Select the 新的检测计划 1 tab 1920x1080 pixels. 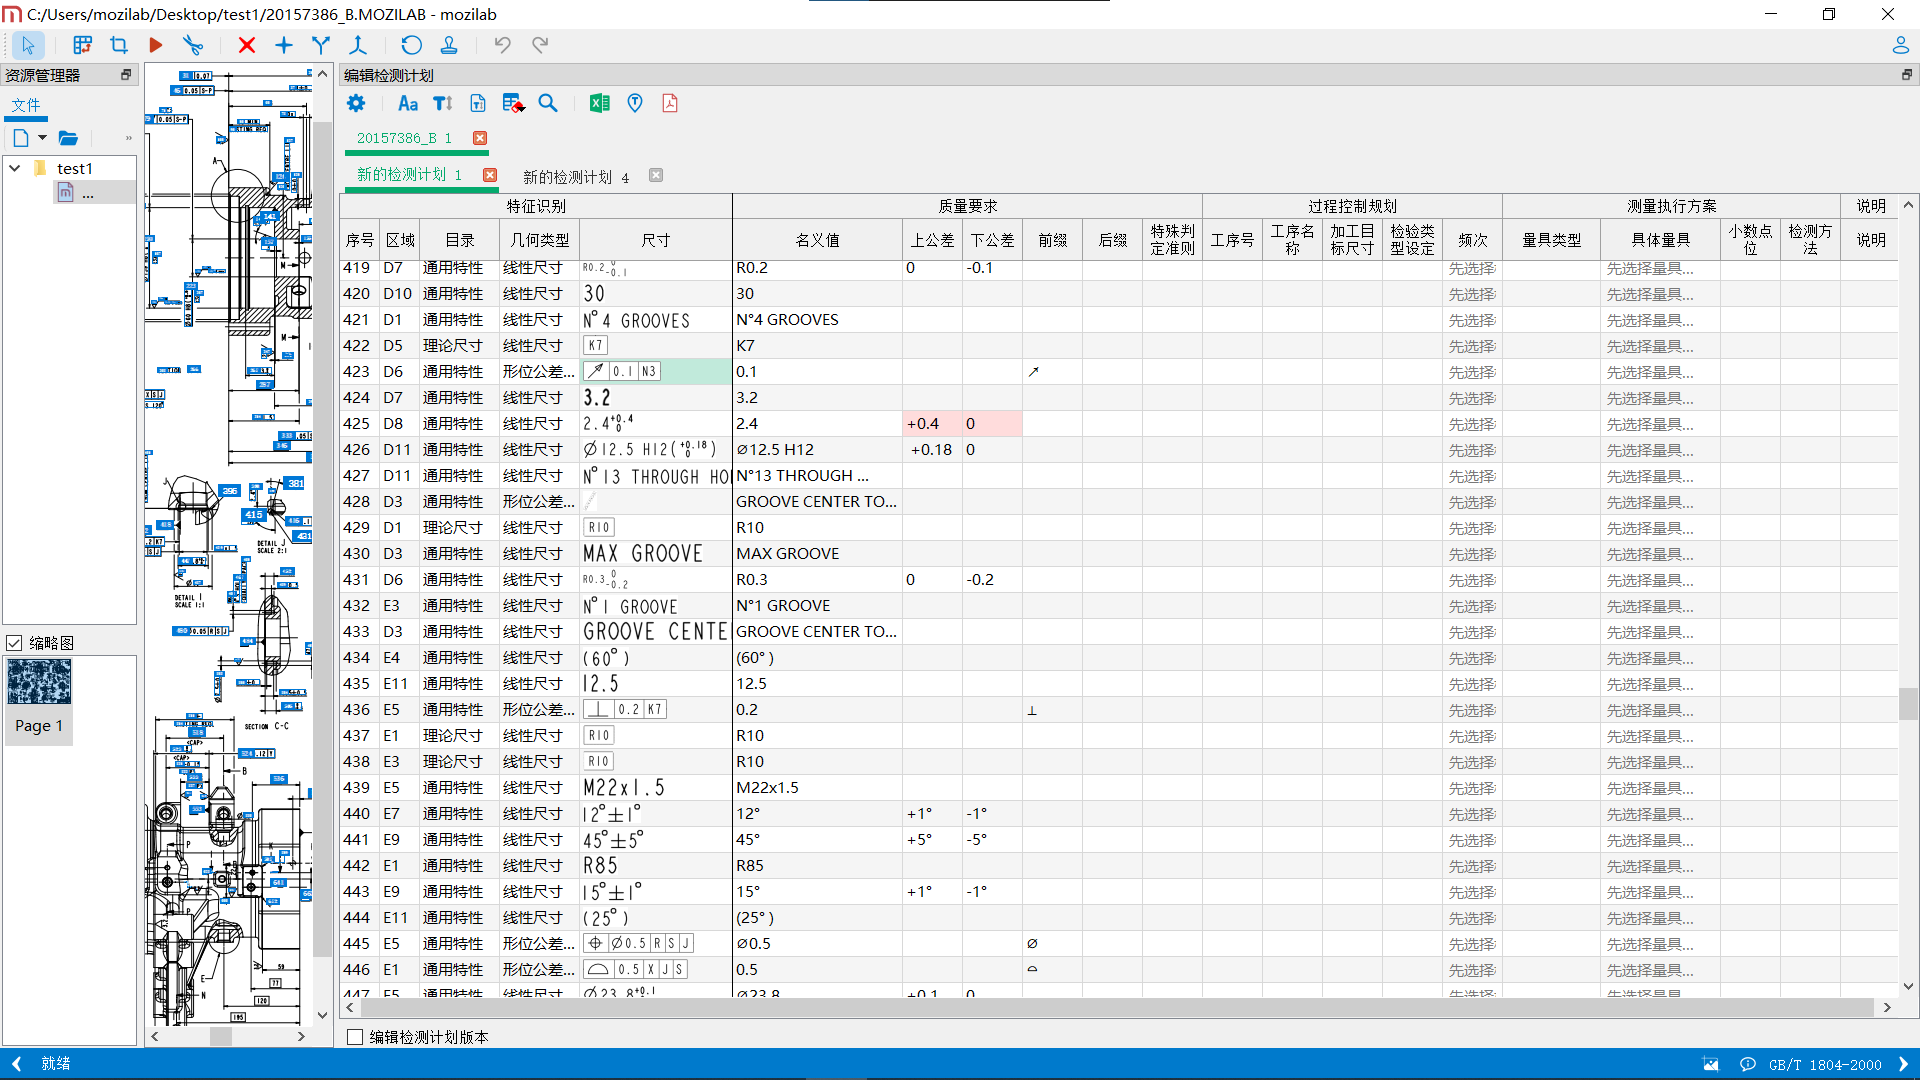[409, 175]
